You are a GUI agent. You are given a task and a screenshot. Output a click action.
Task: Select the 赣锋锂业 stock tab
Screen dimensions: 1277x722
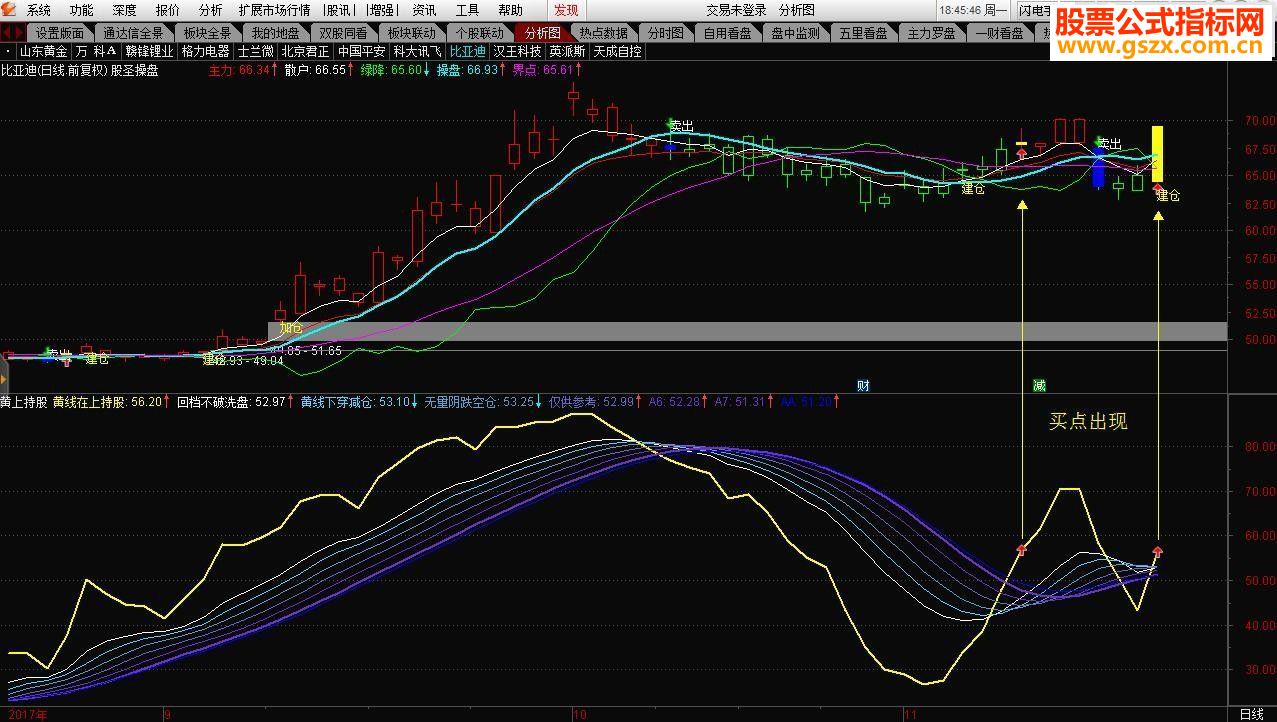[x=149, y=51]
